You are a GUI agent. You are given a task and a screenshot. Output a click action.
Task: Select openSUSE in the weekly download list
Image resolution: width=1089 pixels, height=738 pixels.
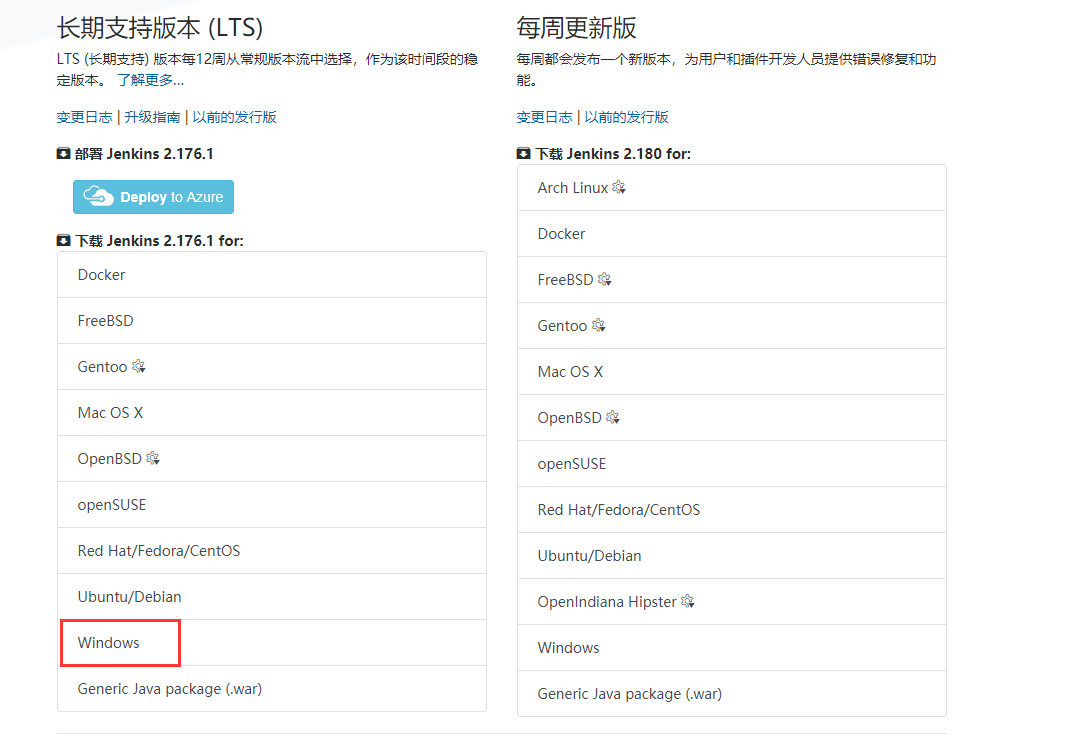pyautogui.click(x=732, y=464)
